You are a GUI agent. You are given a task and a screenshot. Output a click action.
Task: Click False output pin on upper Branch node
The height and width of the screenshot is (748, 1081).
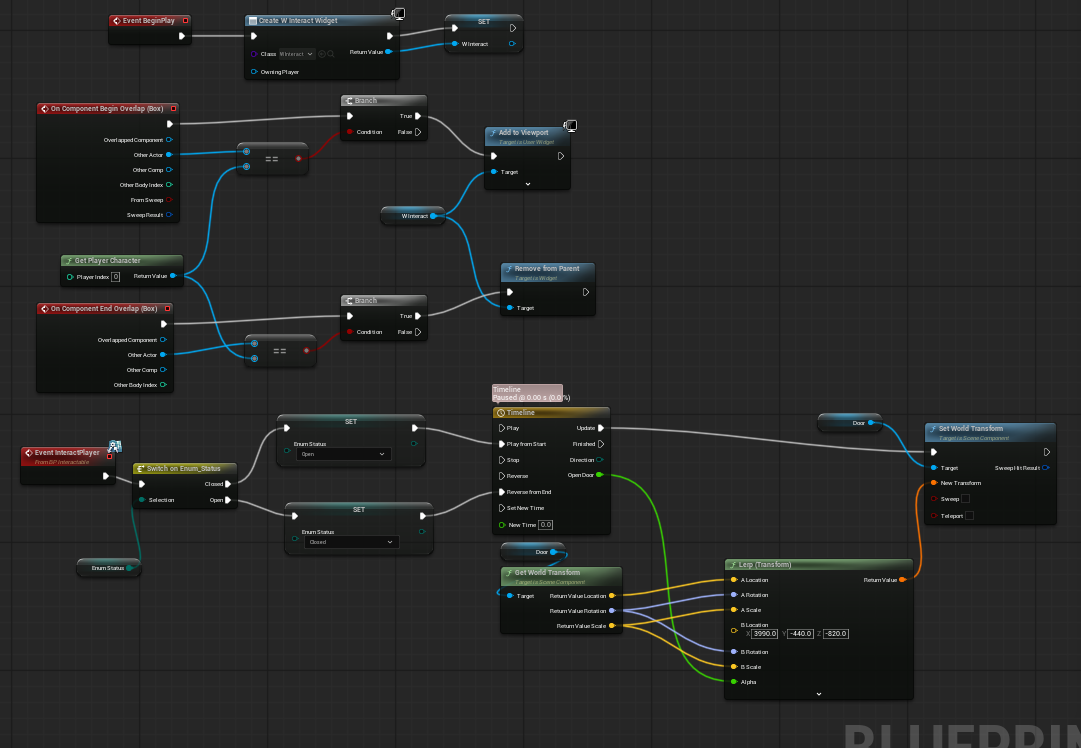pyautogui.click(x=418, y=132)
